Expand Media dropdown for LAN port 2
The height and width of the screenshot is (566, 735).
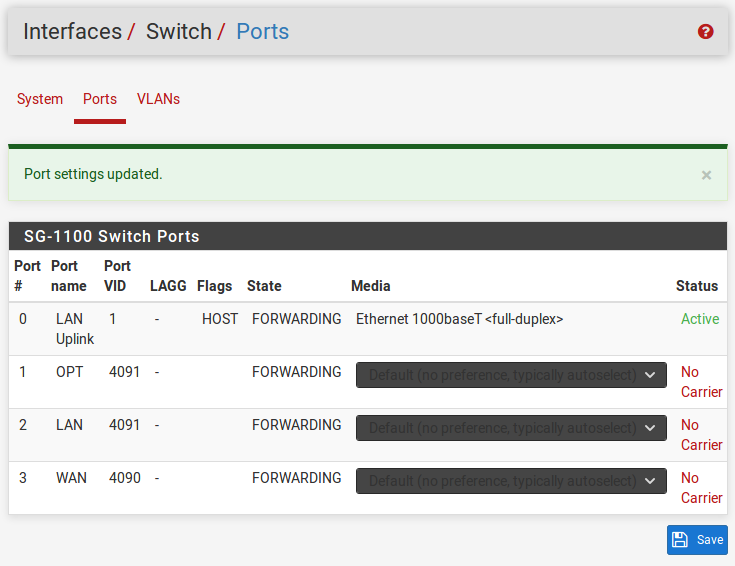point(511,428)
